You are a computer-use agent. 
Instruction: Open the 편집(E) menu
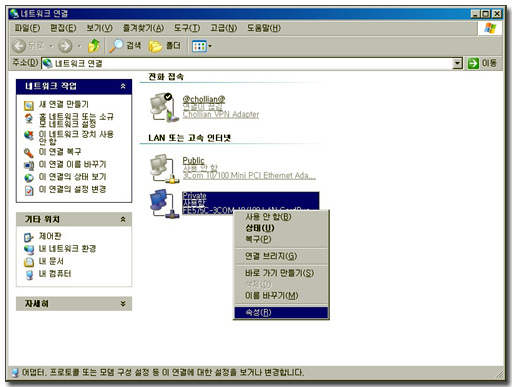tap(63, 28)
